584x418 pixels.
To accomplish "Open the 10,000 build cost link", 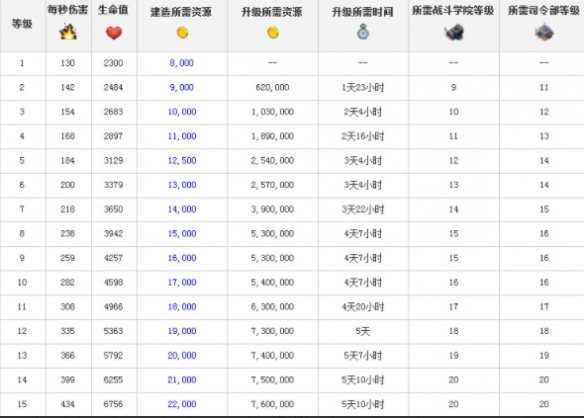I will (182, 112).
